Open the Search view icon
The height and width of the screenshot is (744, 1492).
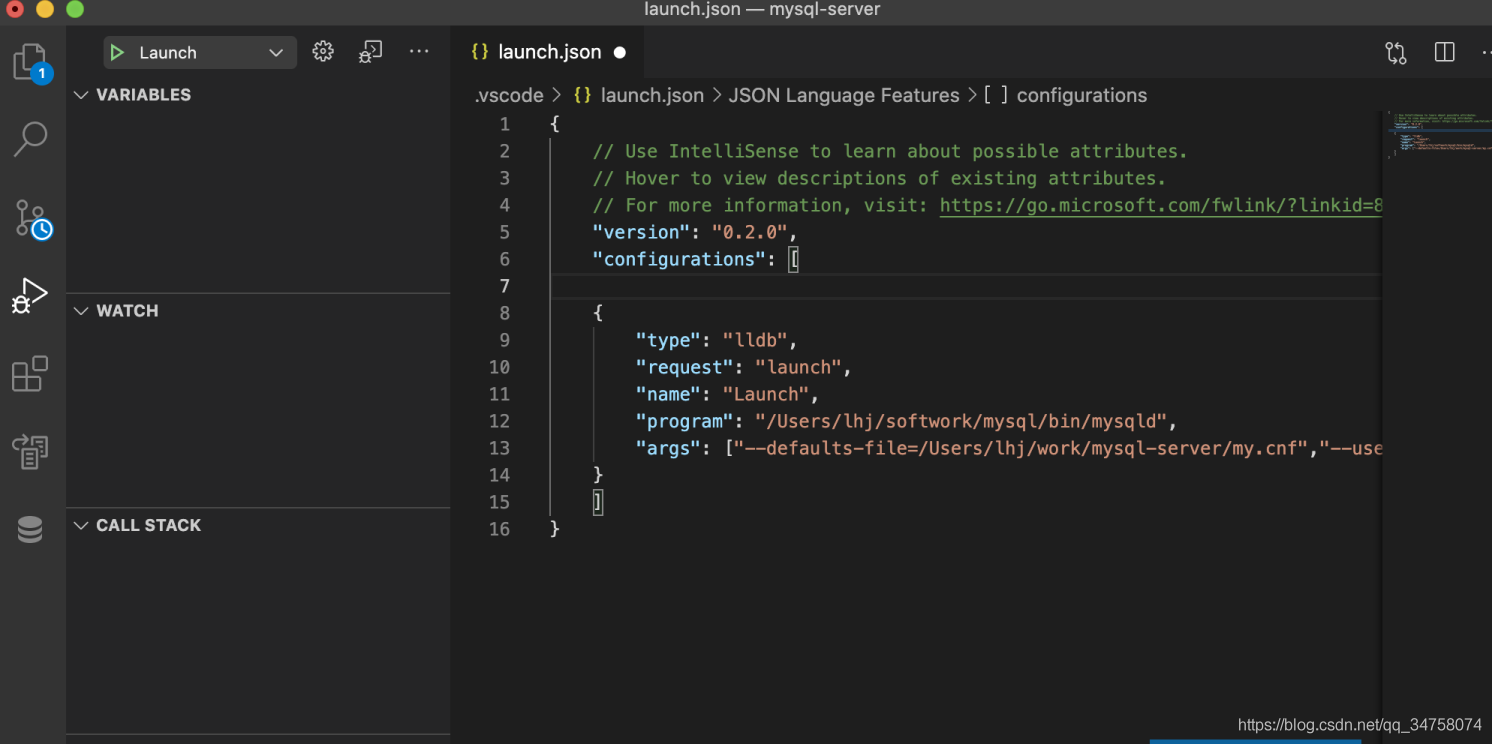pos(30,140)
